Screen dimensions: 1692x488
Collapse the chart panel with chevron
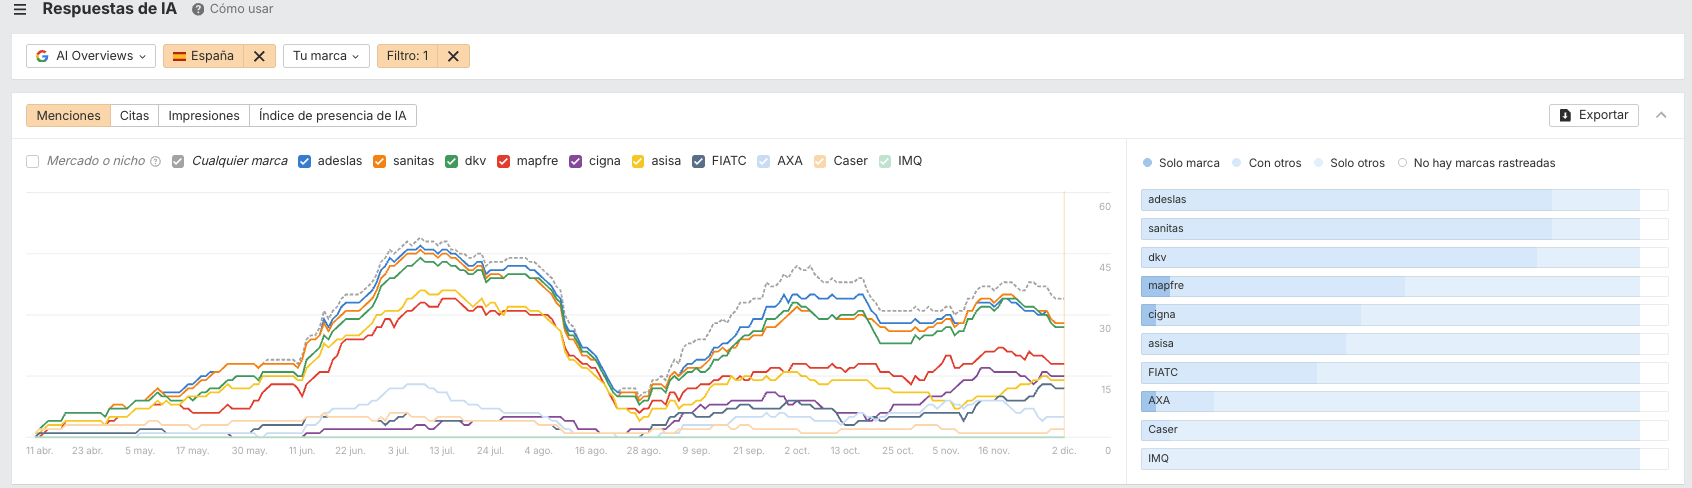point(1661,115)
